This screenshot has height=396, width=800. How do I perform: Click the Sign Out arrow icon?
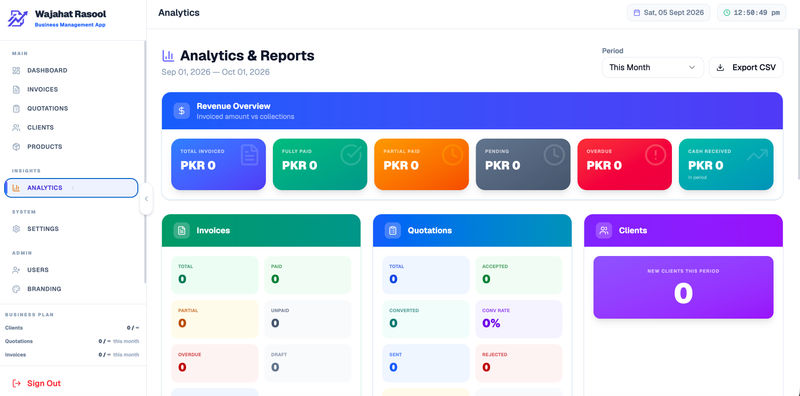(x=16, y=383)
